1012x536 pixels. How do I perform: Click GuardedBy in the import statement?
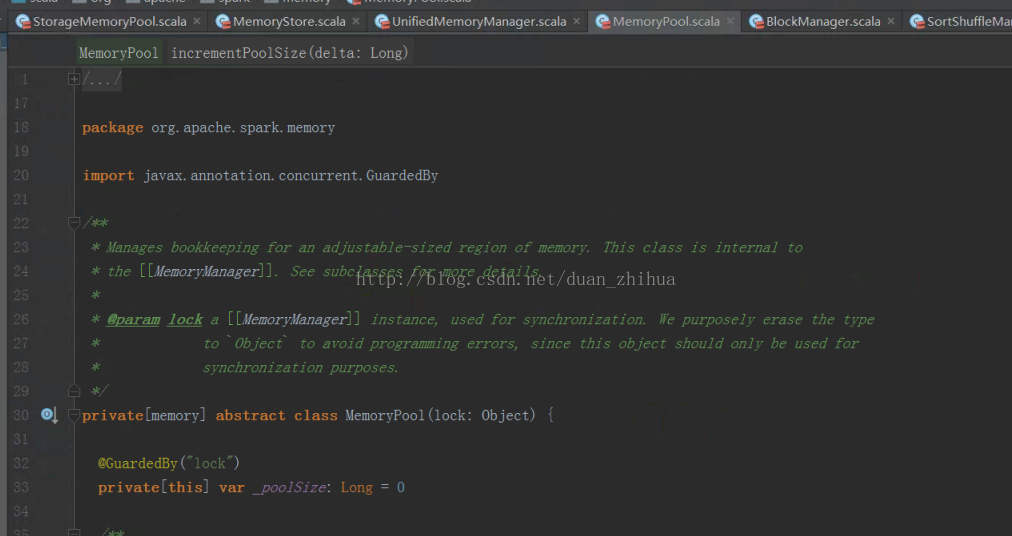(402, 175)
